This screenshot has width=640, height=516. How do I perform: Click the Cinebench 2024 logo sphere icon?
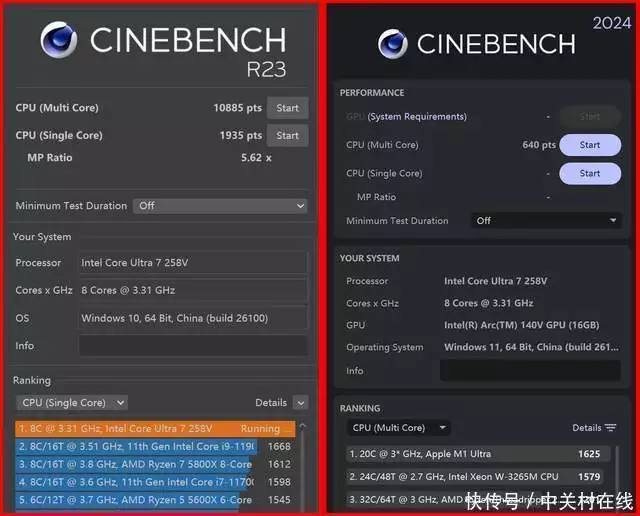pyautogui.click(x=393, y=44)
